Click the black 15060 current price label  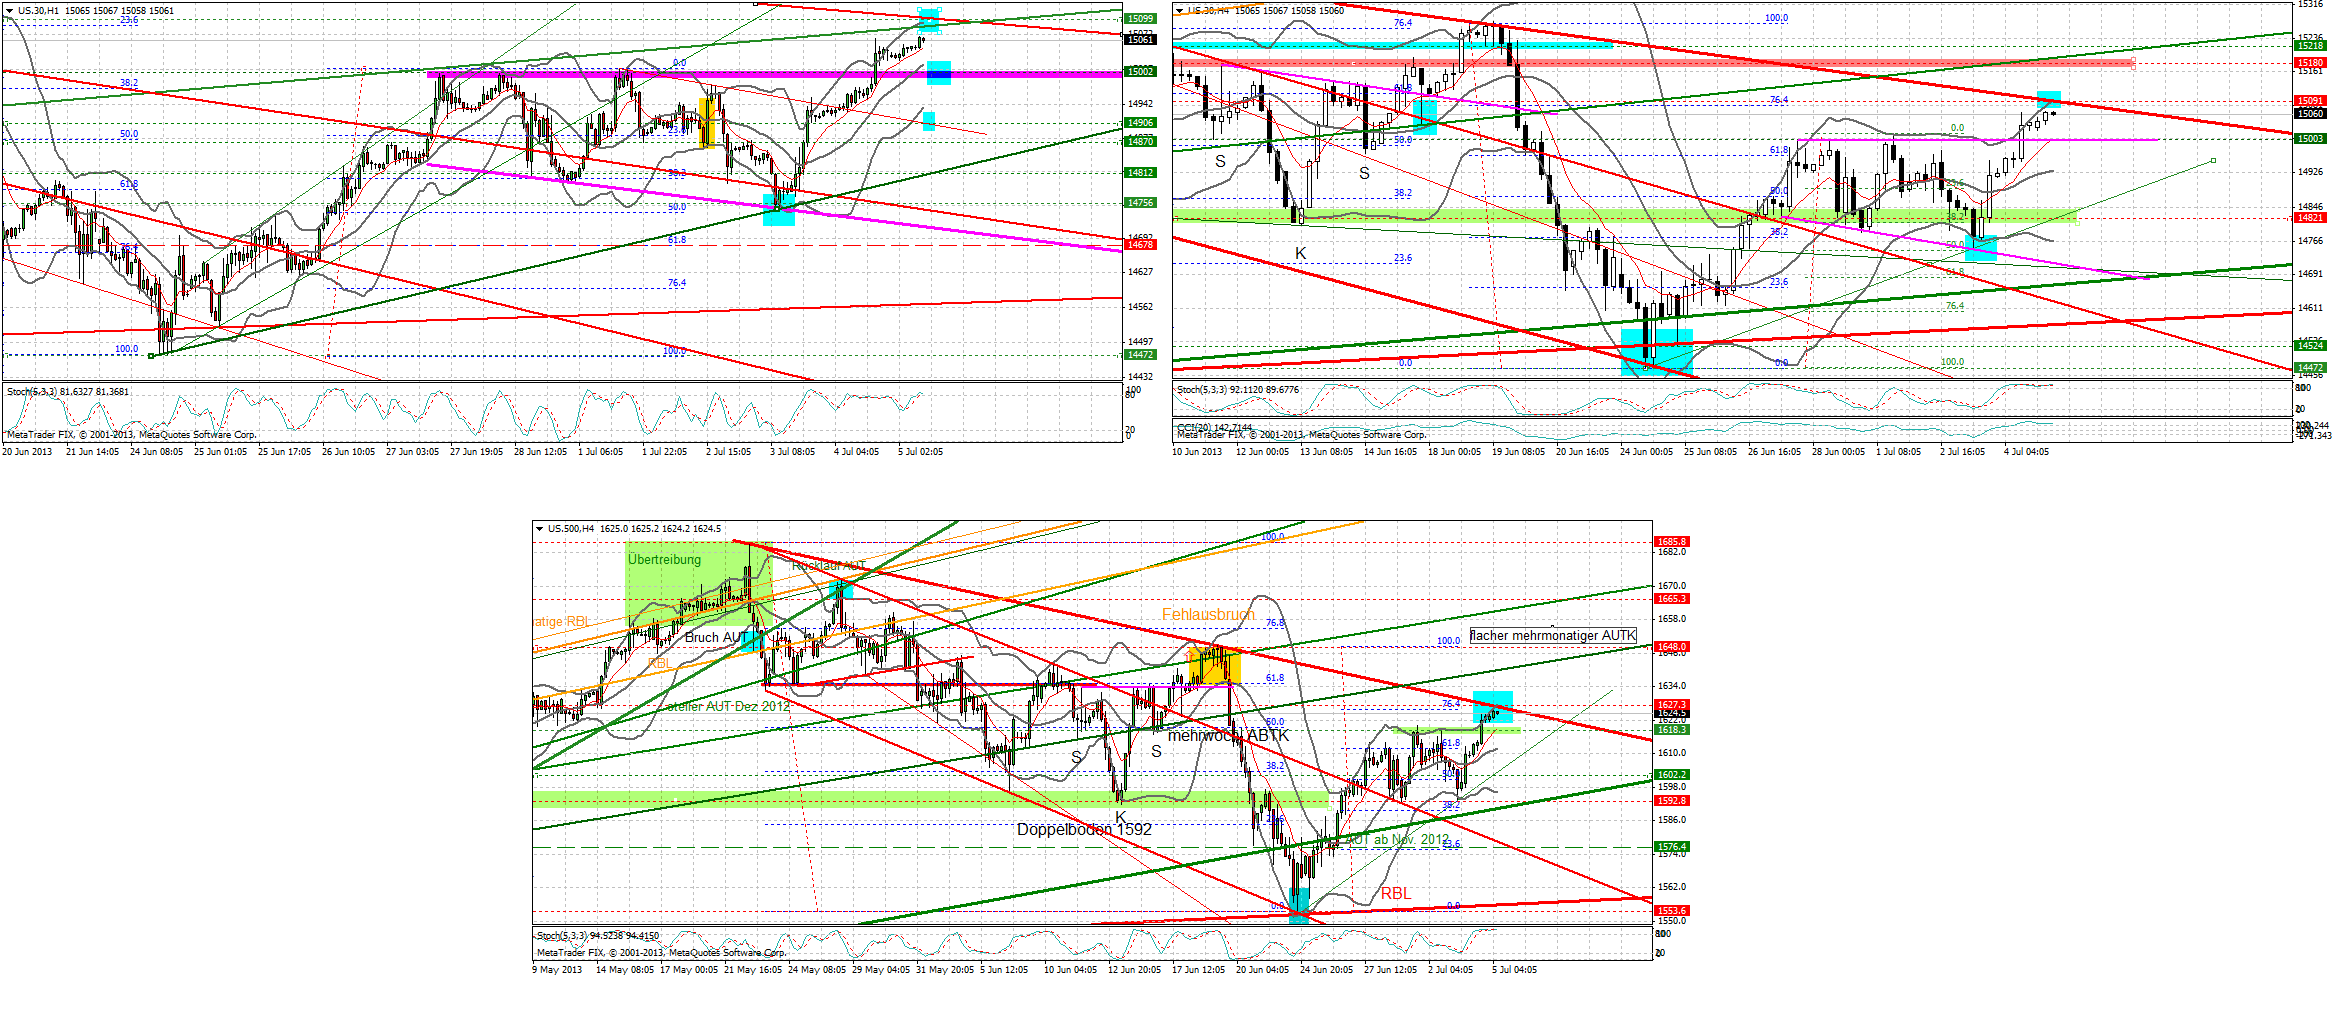click(x=2310, y=114)
